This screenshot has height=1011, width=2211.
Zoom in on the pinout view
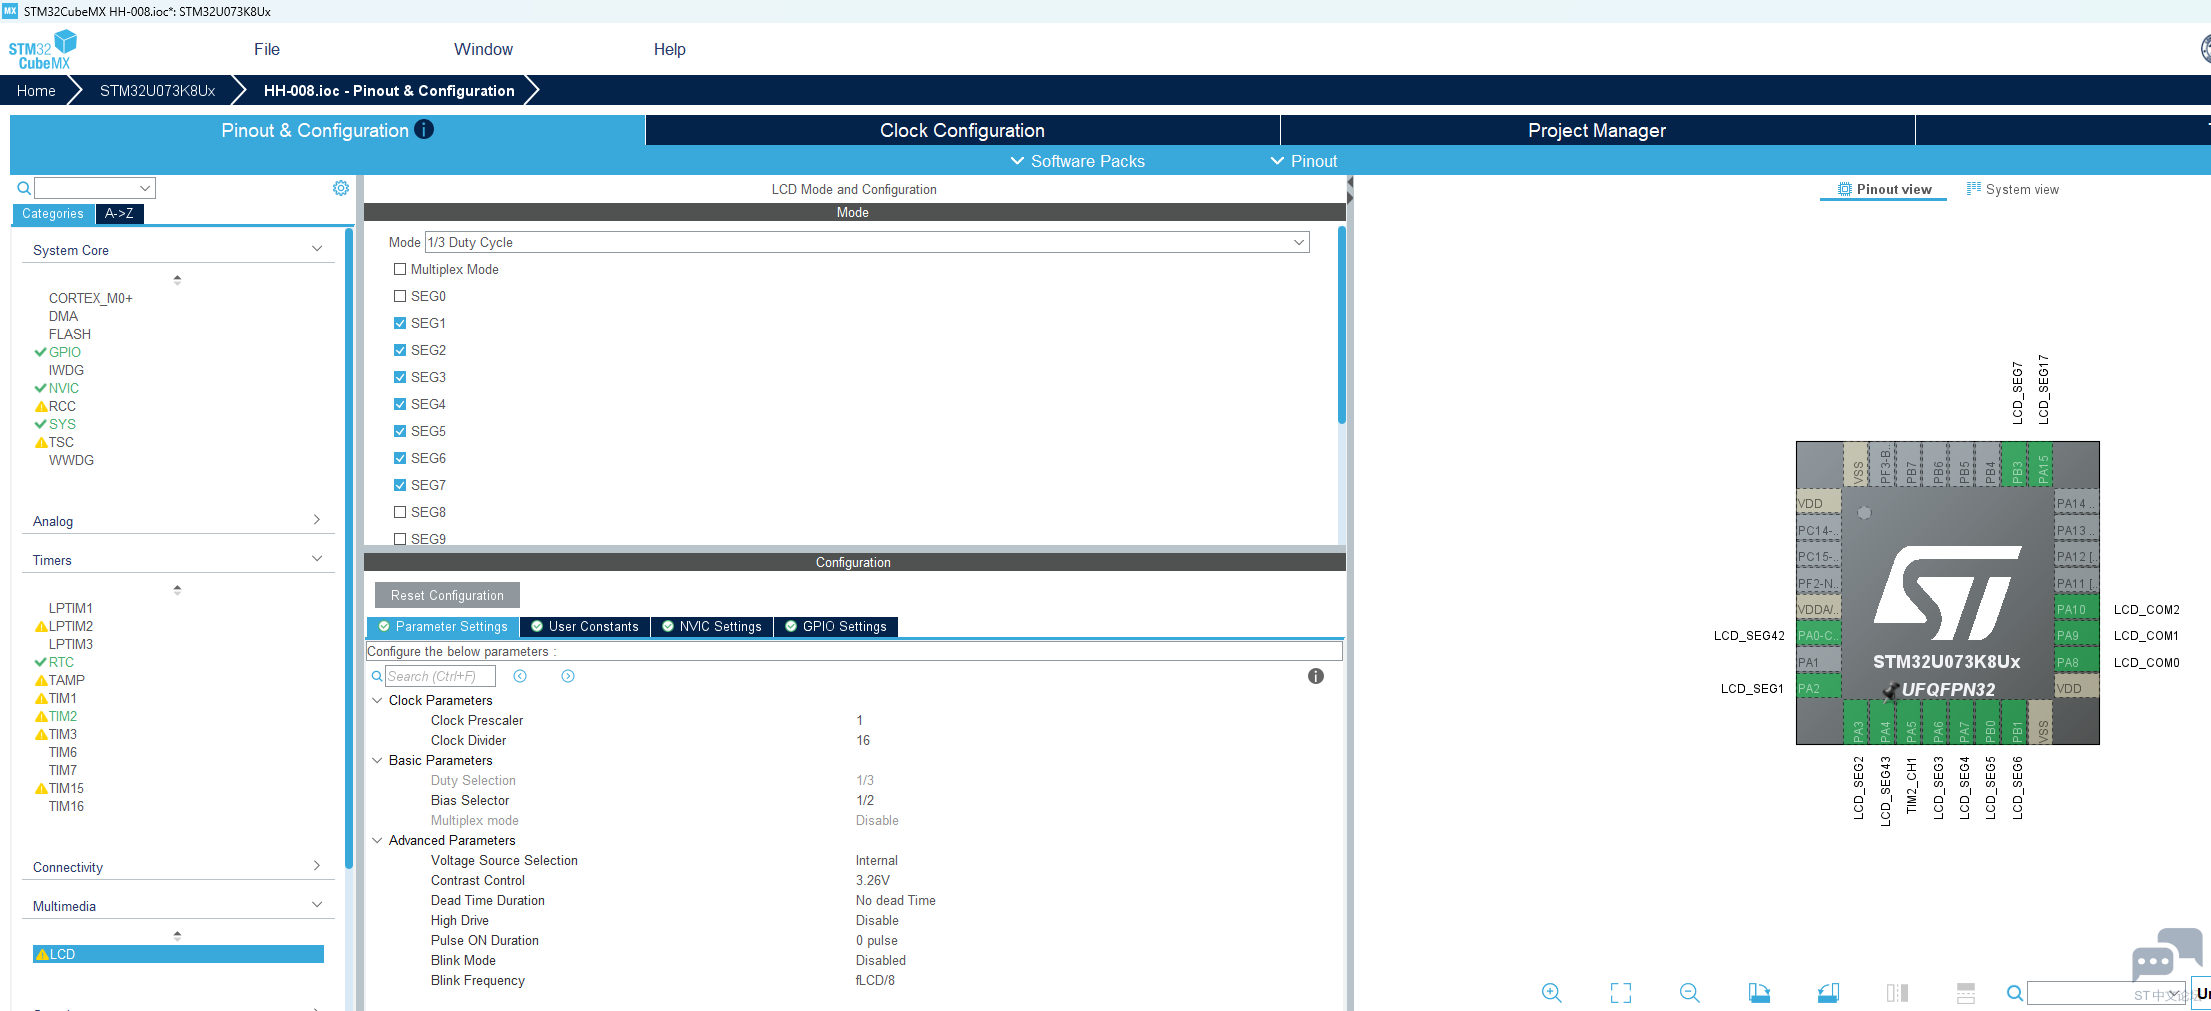(1552, 992)
